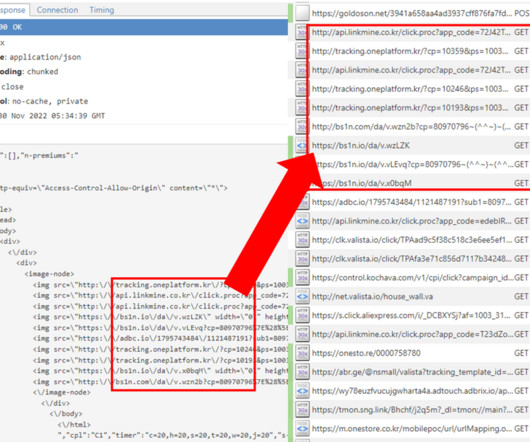This screenshot has height=442, width=530.
Task: Select the linkmine app_code=T23dZo request URL
Action: (x=413, y=334)
